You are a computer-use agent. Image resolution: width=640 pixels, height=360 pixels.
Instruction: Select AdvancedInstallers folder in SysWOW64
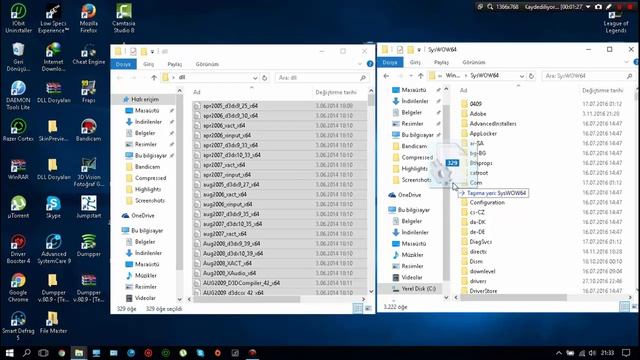pyautogui.click(x=493, y=123)
